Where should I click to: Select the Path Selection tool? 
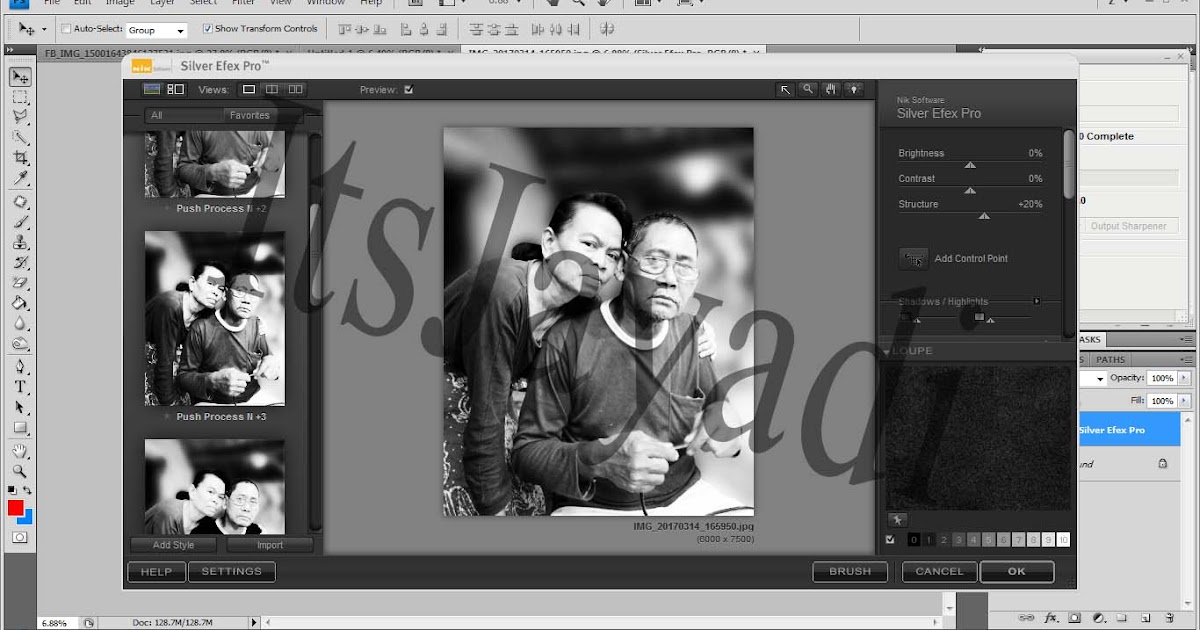pos(20,407)
